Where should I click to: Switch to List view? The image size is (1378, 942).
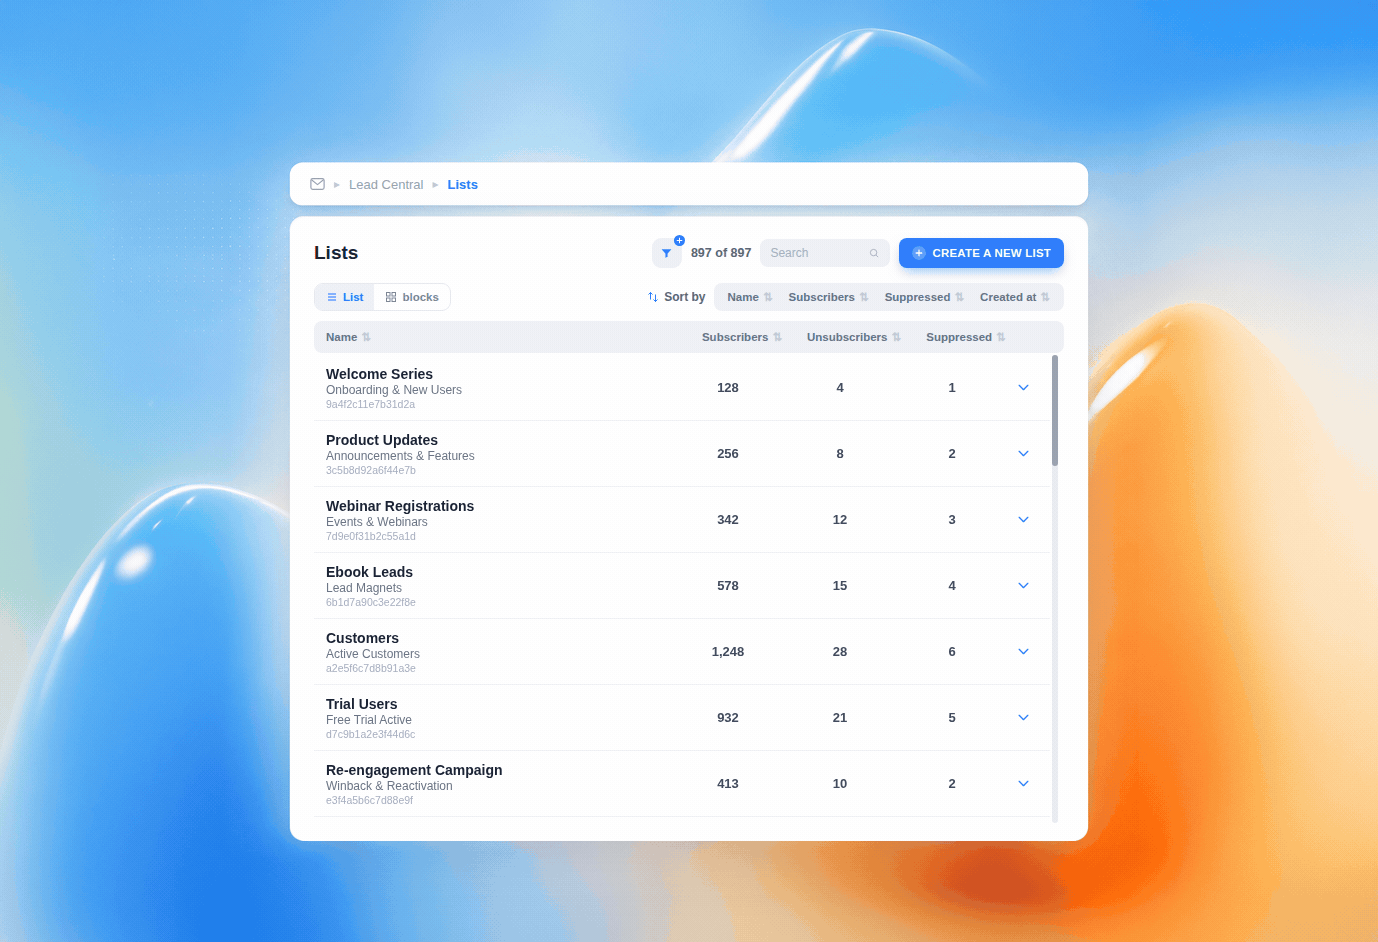(345, 297)
